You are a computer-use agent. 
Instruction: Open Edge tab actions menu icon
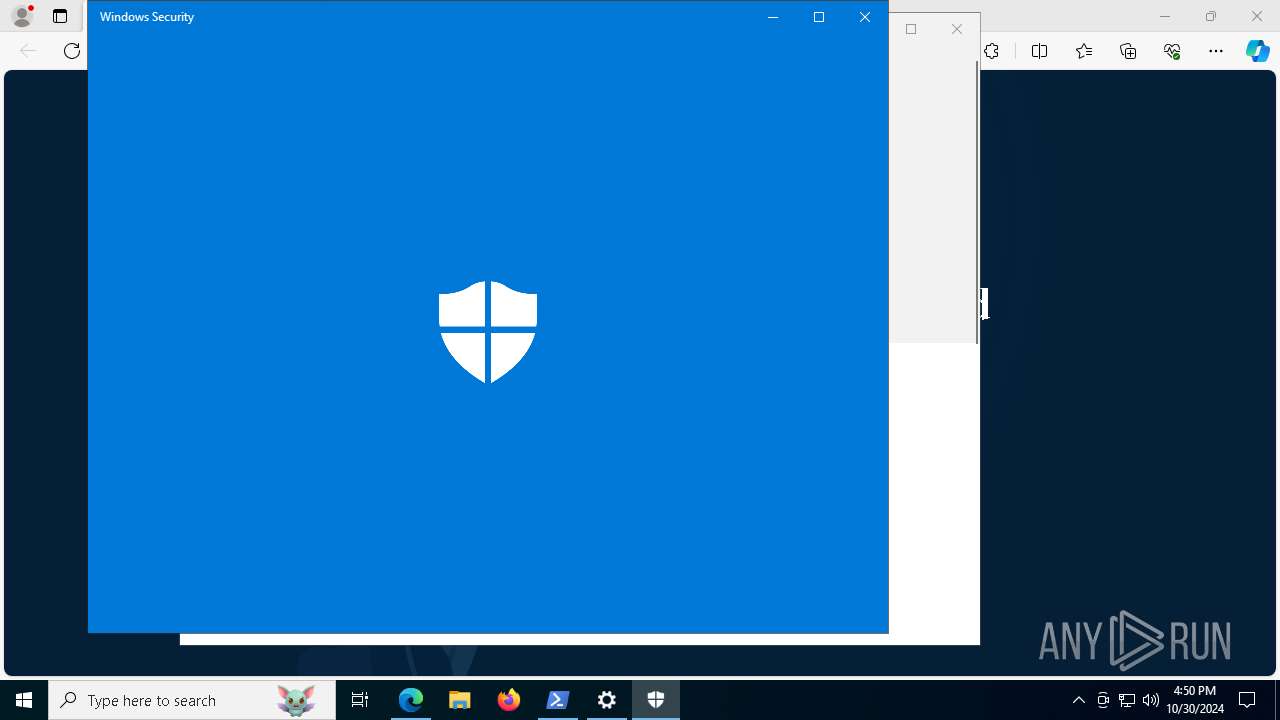coord(60,16)
